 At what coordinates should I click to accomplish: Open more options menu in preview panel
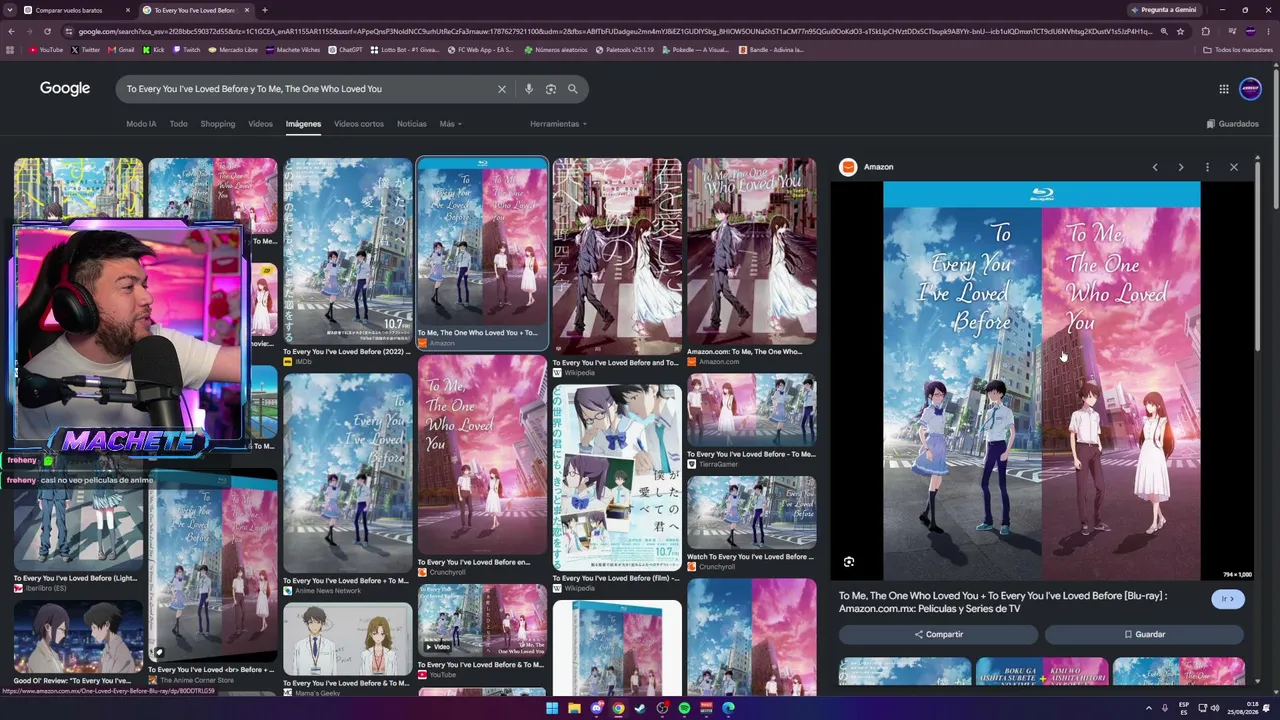pyautogui.click(x=1207, y=167)
